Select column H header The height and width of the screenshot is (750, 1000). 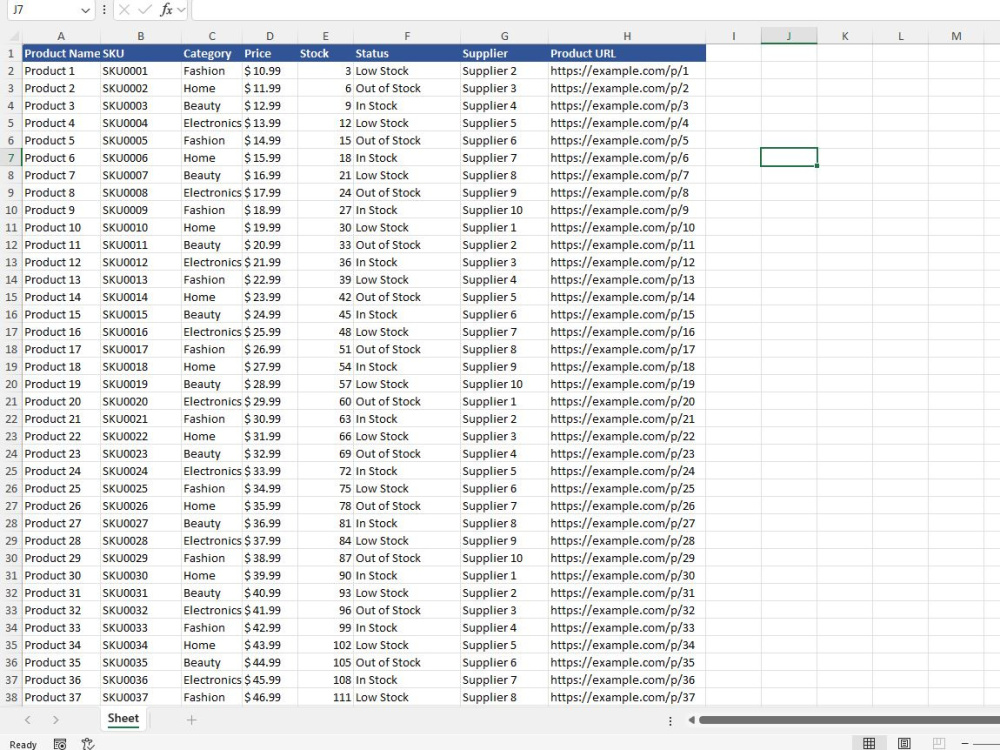coord(627,36)
